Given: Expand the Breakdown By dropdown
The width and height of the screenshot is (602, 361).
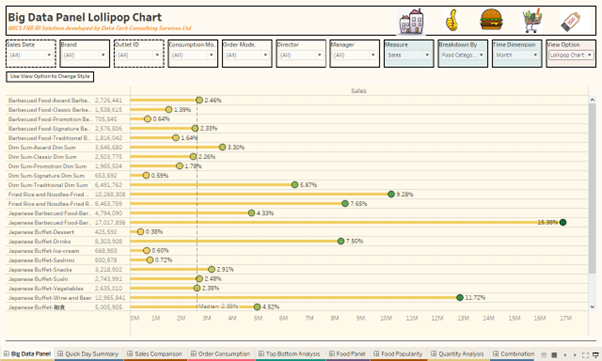Looking at the screenshot, I should (x=463, y=55).
